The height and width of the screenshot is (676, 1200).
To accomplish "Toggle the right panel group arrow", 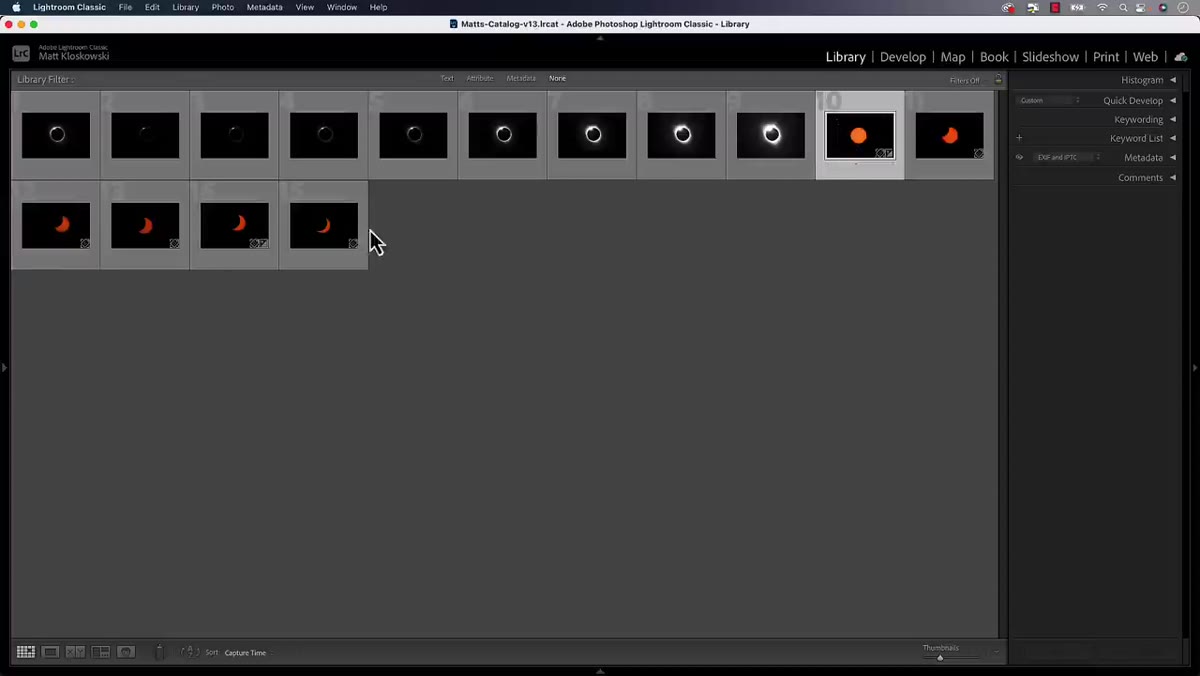I will (1195, 368).
